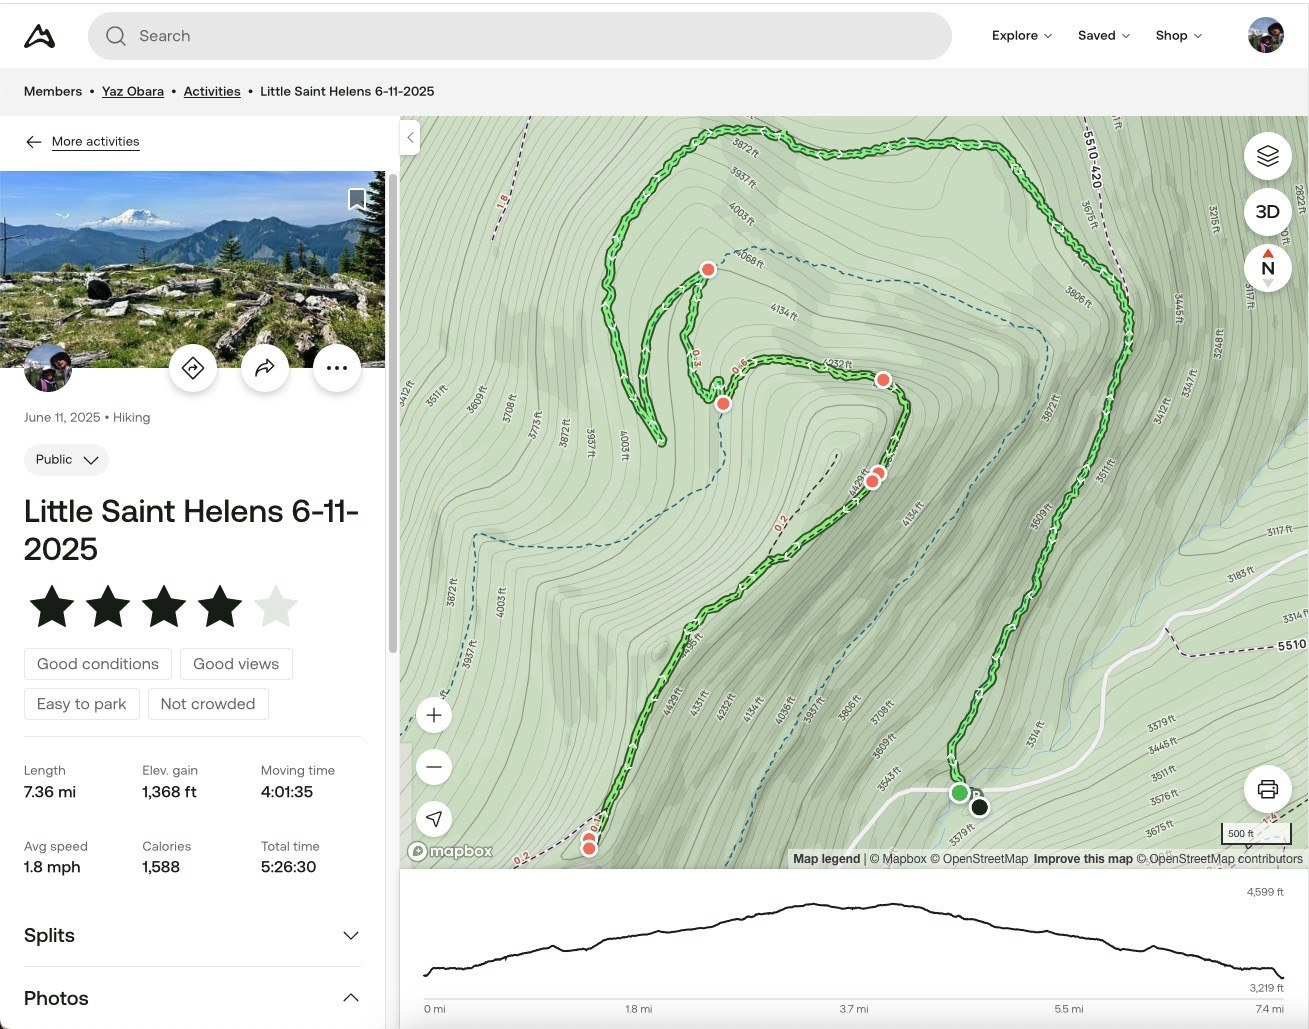
Task: Open the Public visibility dropdown
Action: [x=66, y=460]
